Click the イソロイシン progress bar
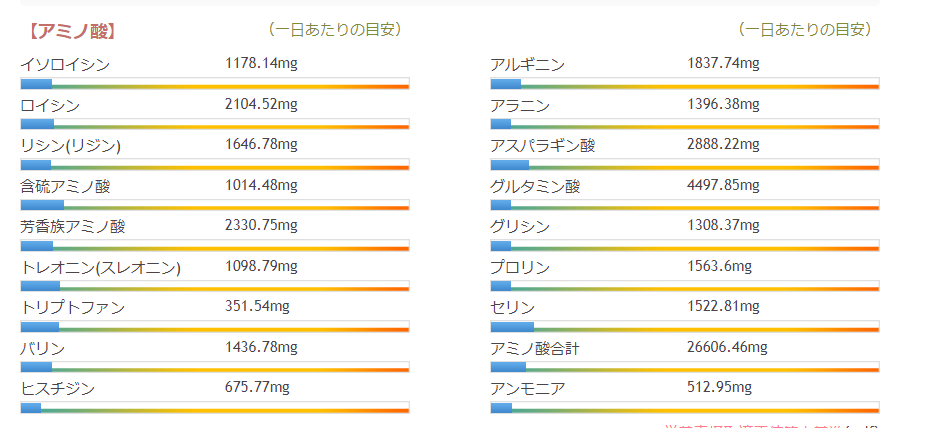 tap(215, 83)
